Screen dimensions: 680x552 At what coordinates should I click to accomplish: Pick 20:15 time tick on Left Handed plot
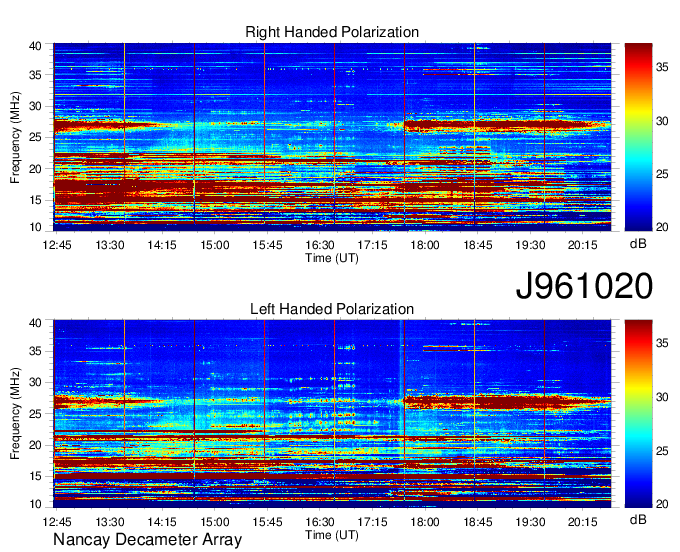click(x=583, y=522)
